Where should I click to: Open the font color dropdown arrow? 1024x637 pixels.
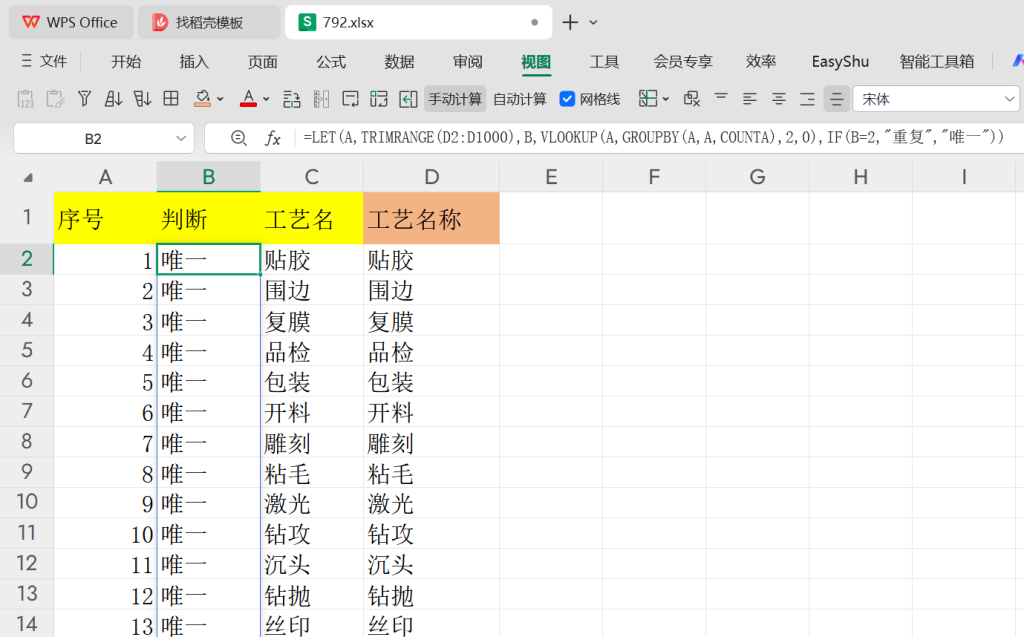pyautogui.click(x=266, y=99)
